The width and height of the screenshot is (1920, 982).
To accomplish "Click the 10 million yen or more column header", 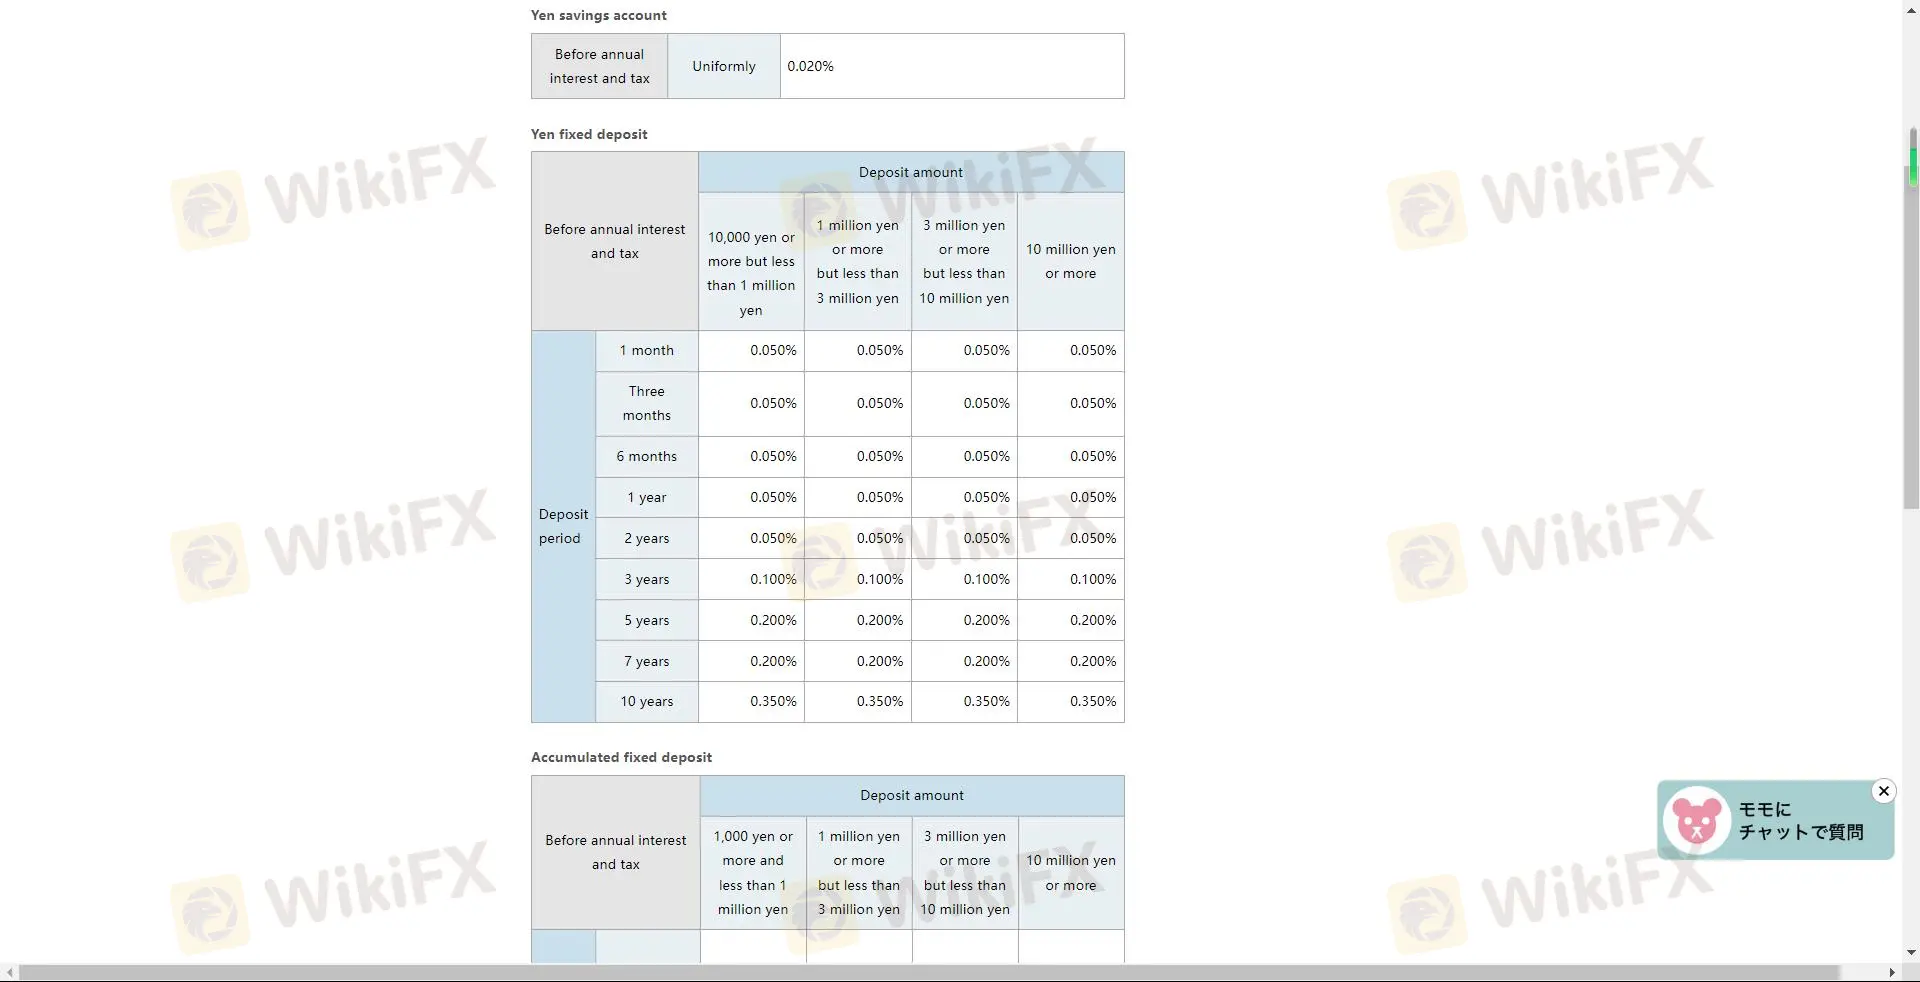I will pyautogui.click(x=1070, y=261).
